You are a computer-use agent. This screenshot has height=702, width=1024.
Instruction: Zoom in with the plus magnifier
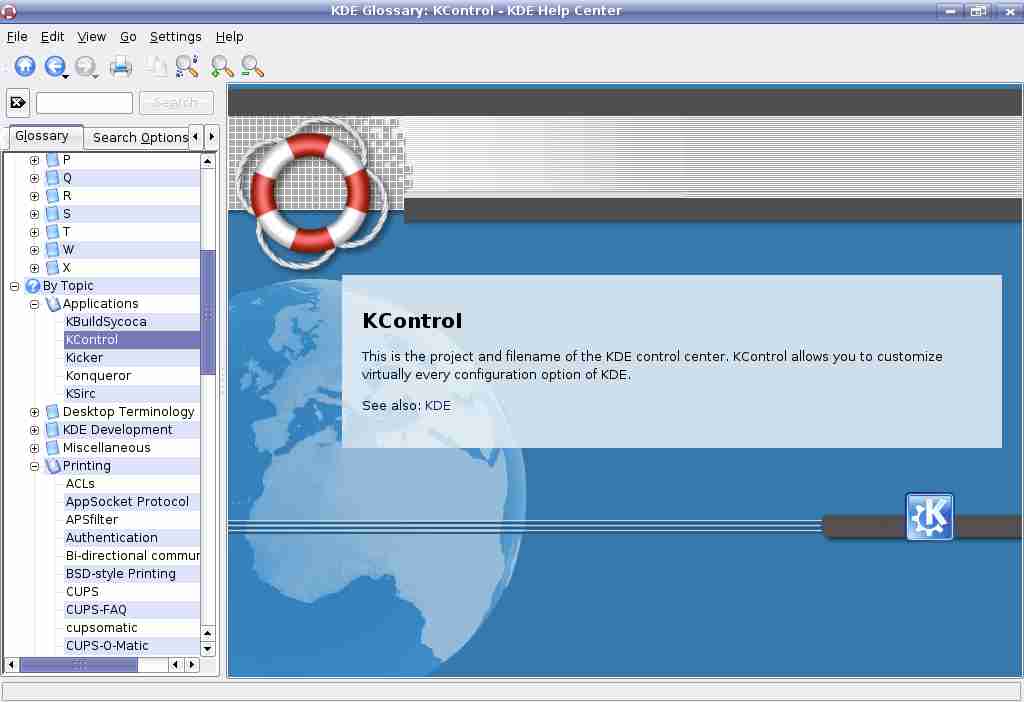coord(222,66)
